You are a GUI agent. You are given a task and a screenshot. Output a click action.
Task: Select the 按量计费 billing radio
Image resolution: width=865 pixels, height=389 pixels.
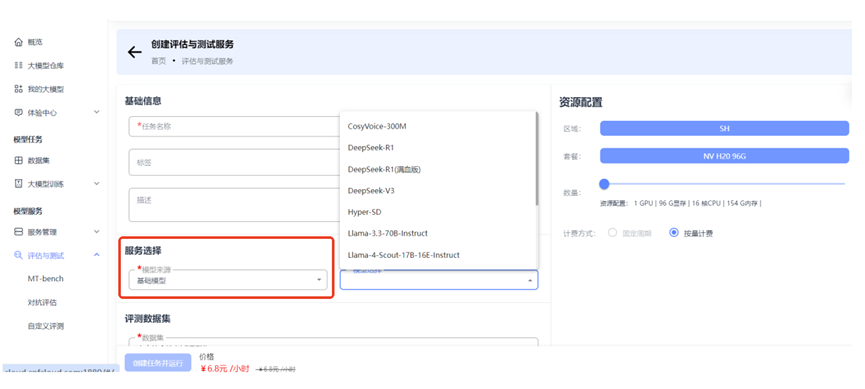(x=673, y=233)
